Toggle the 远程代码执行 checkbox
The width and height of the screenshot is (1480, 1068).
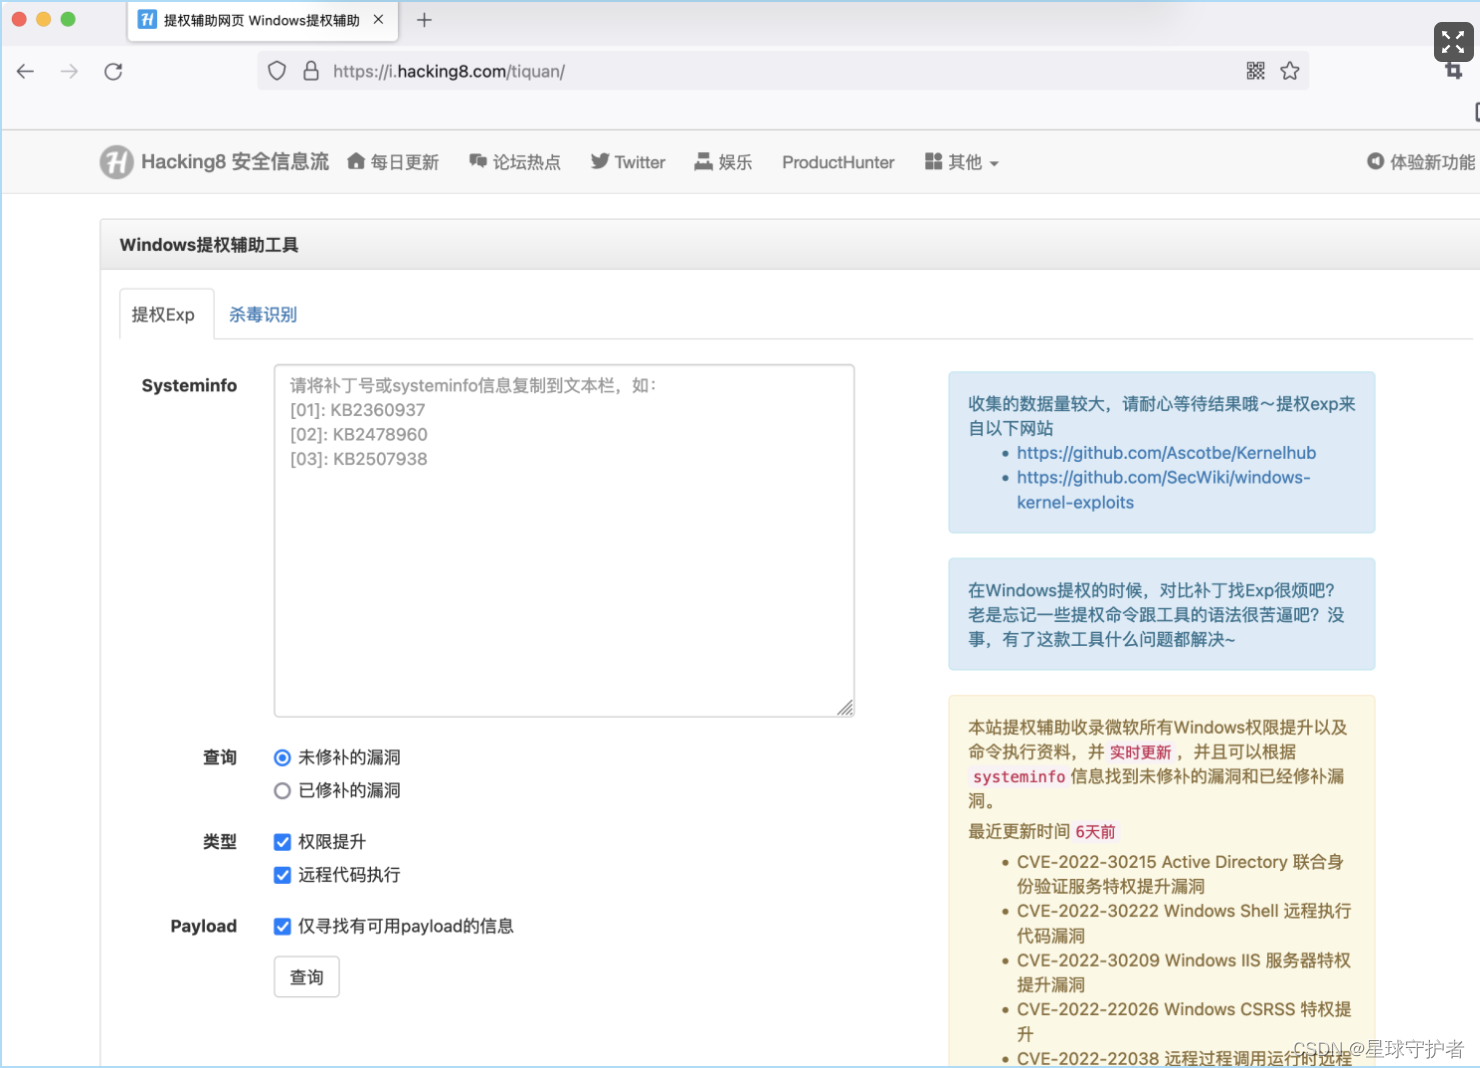[x=282, y=875]
